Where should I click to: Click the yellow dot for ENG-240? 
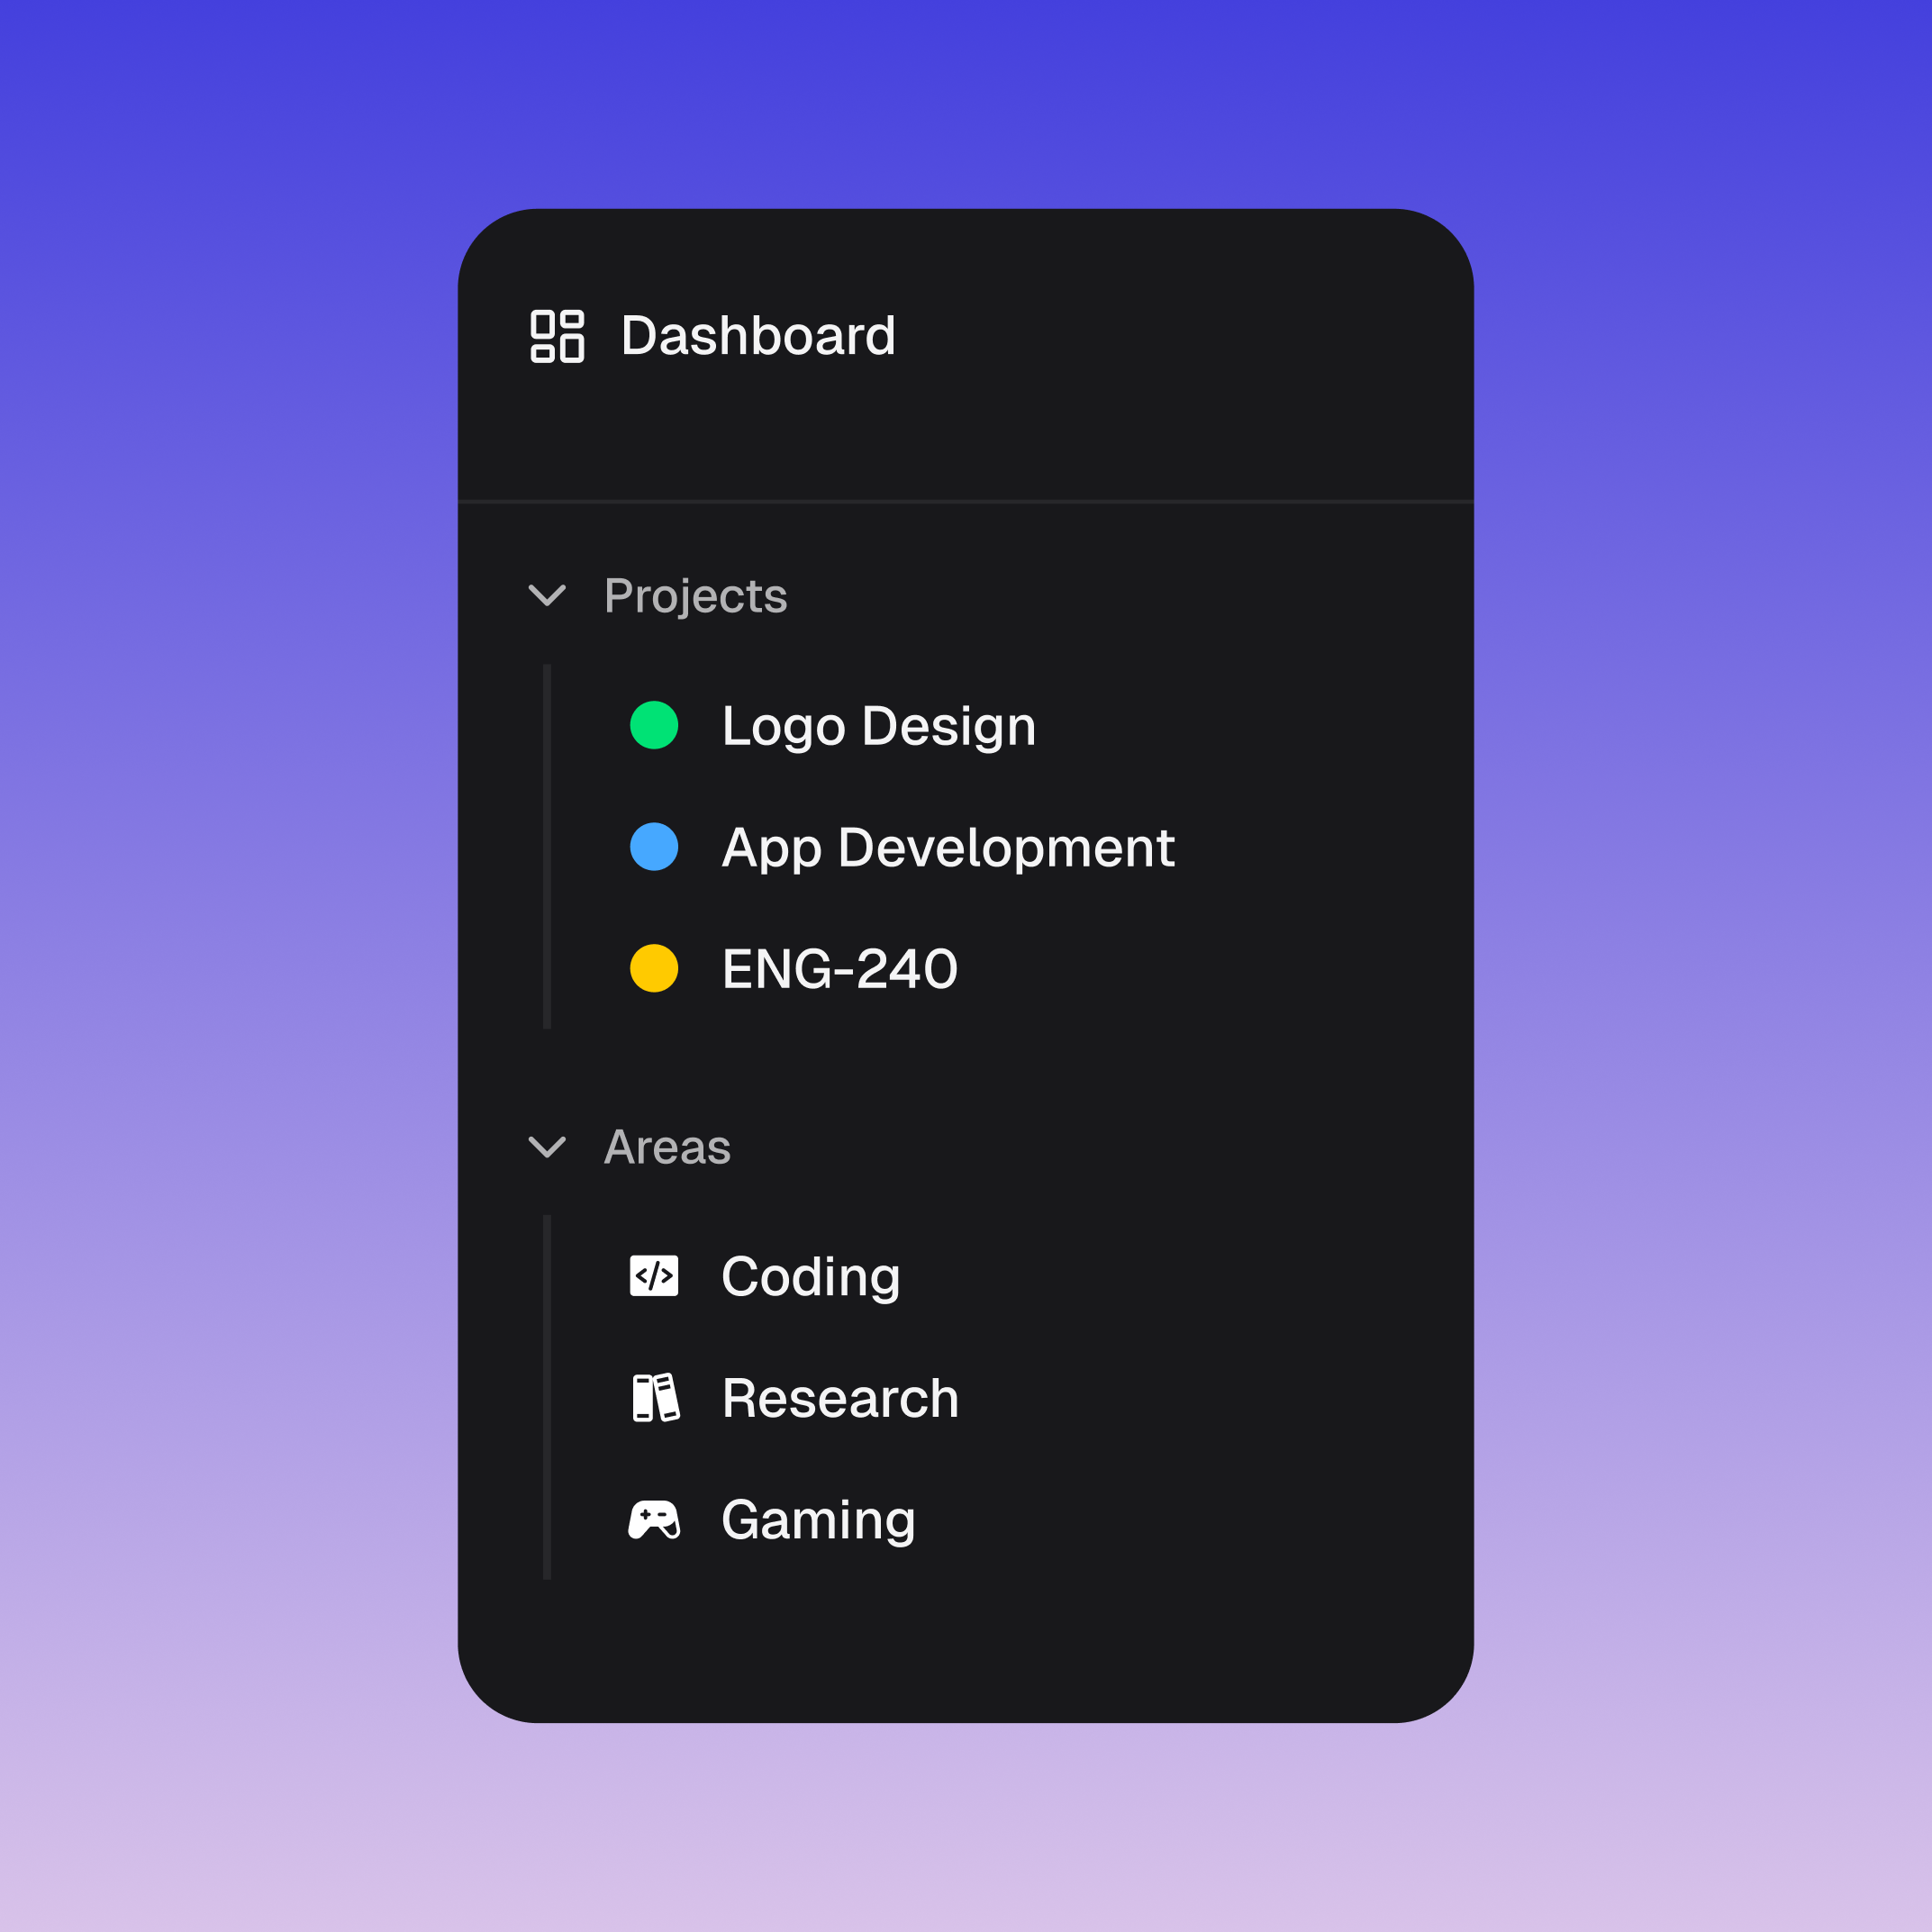coord(654,968)
